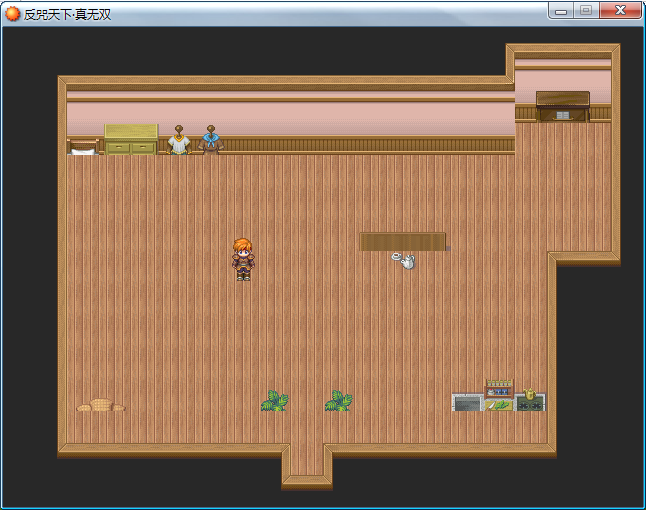Click the long wooden table
Viewport: 646px width, 510px height.
point(403,241)
